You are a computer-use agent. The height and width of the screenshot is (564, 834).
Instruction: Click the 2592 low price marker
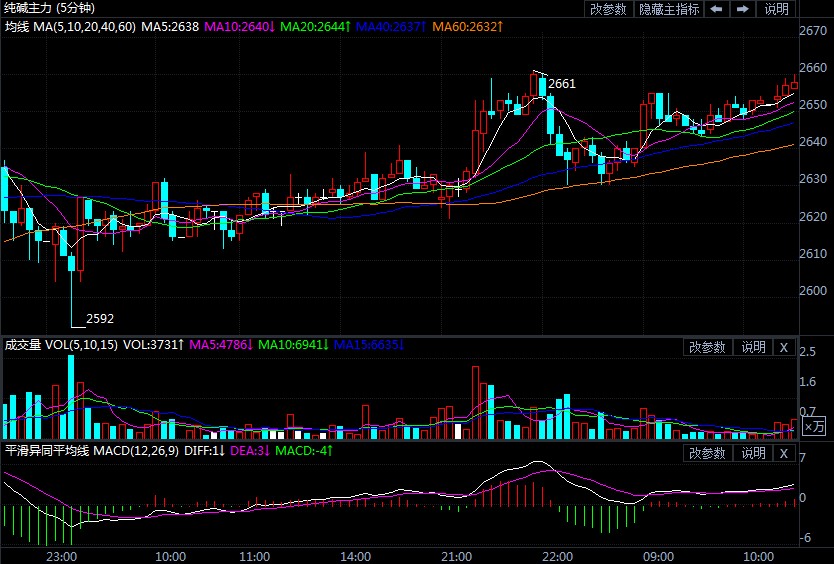(100, 319)
